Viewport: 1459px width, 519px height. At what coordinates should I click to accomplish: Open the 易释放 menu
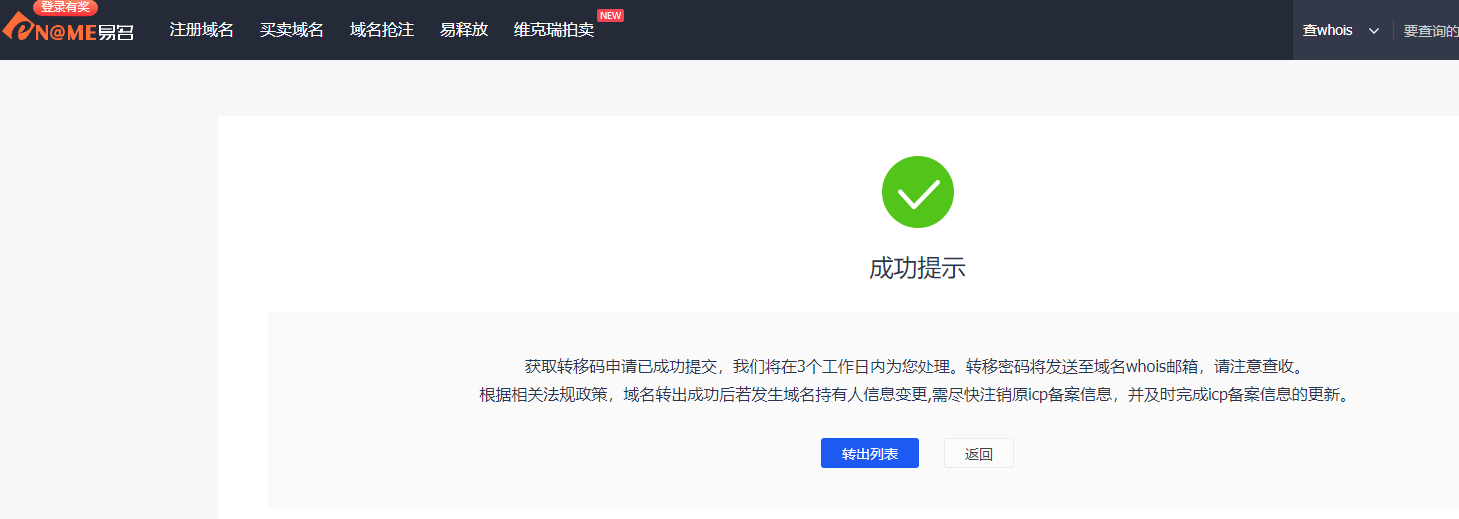(x=463, y=30)
